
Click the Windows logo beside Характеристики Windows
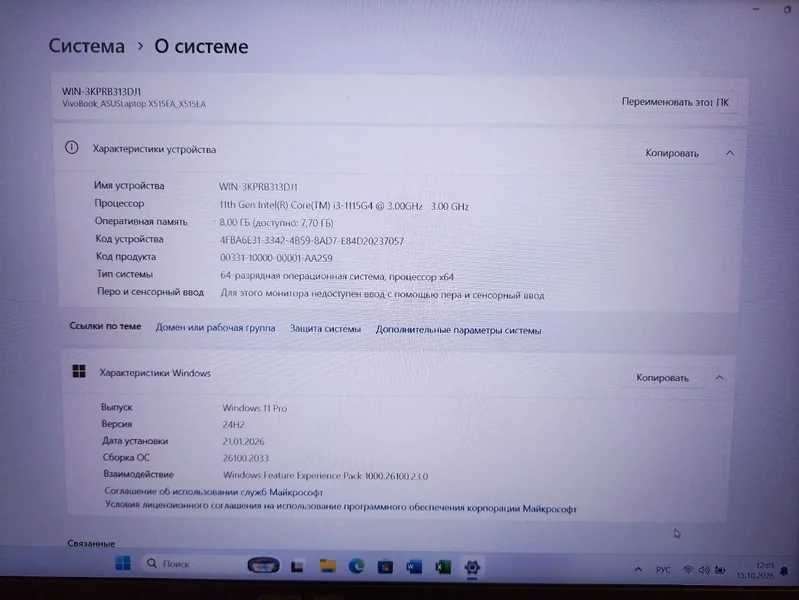click(x=79, y=371)
